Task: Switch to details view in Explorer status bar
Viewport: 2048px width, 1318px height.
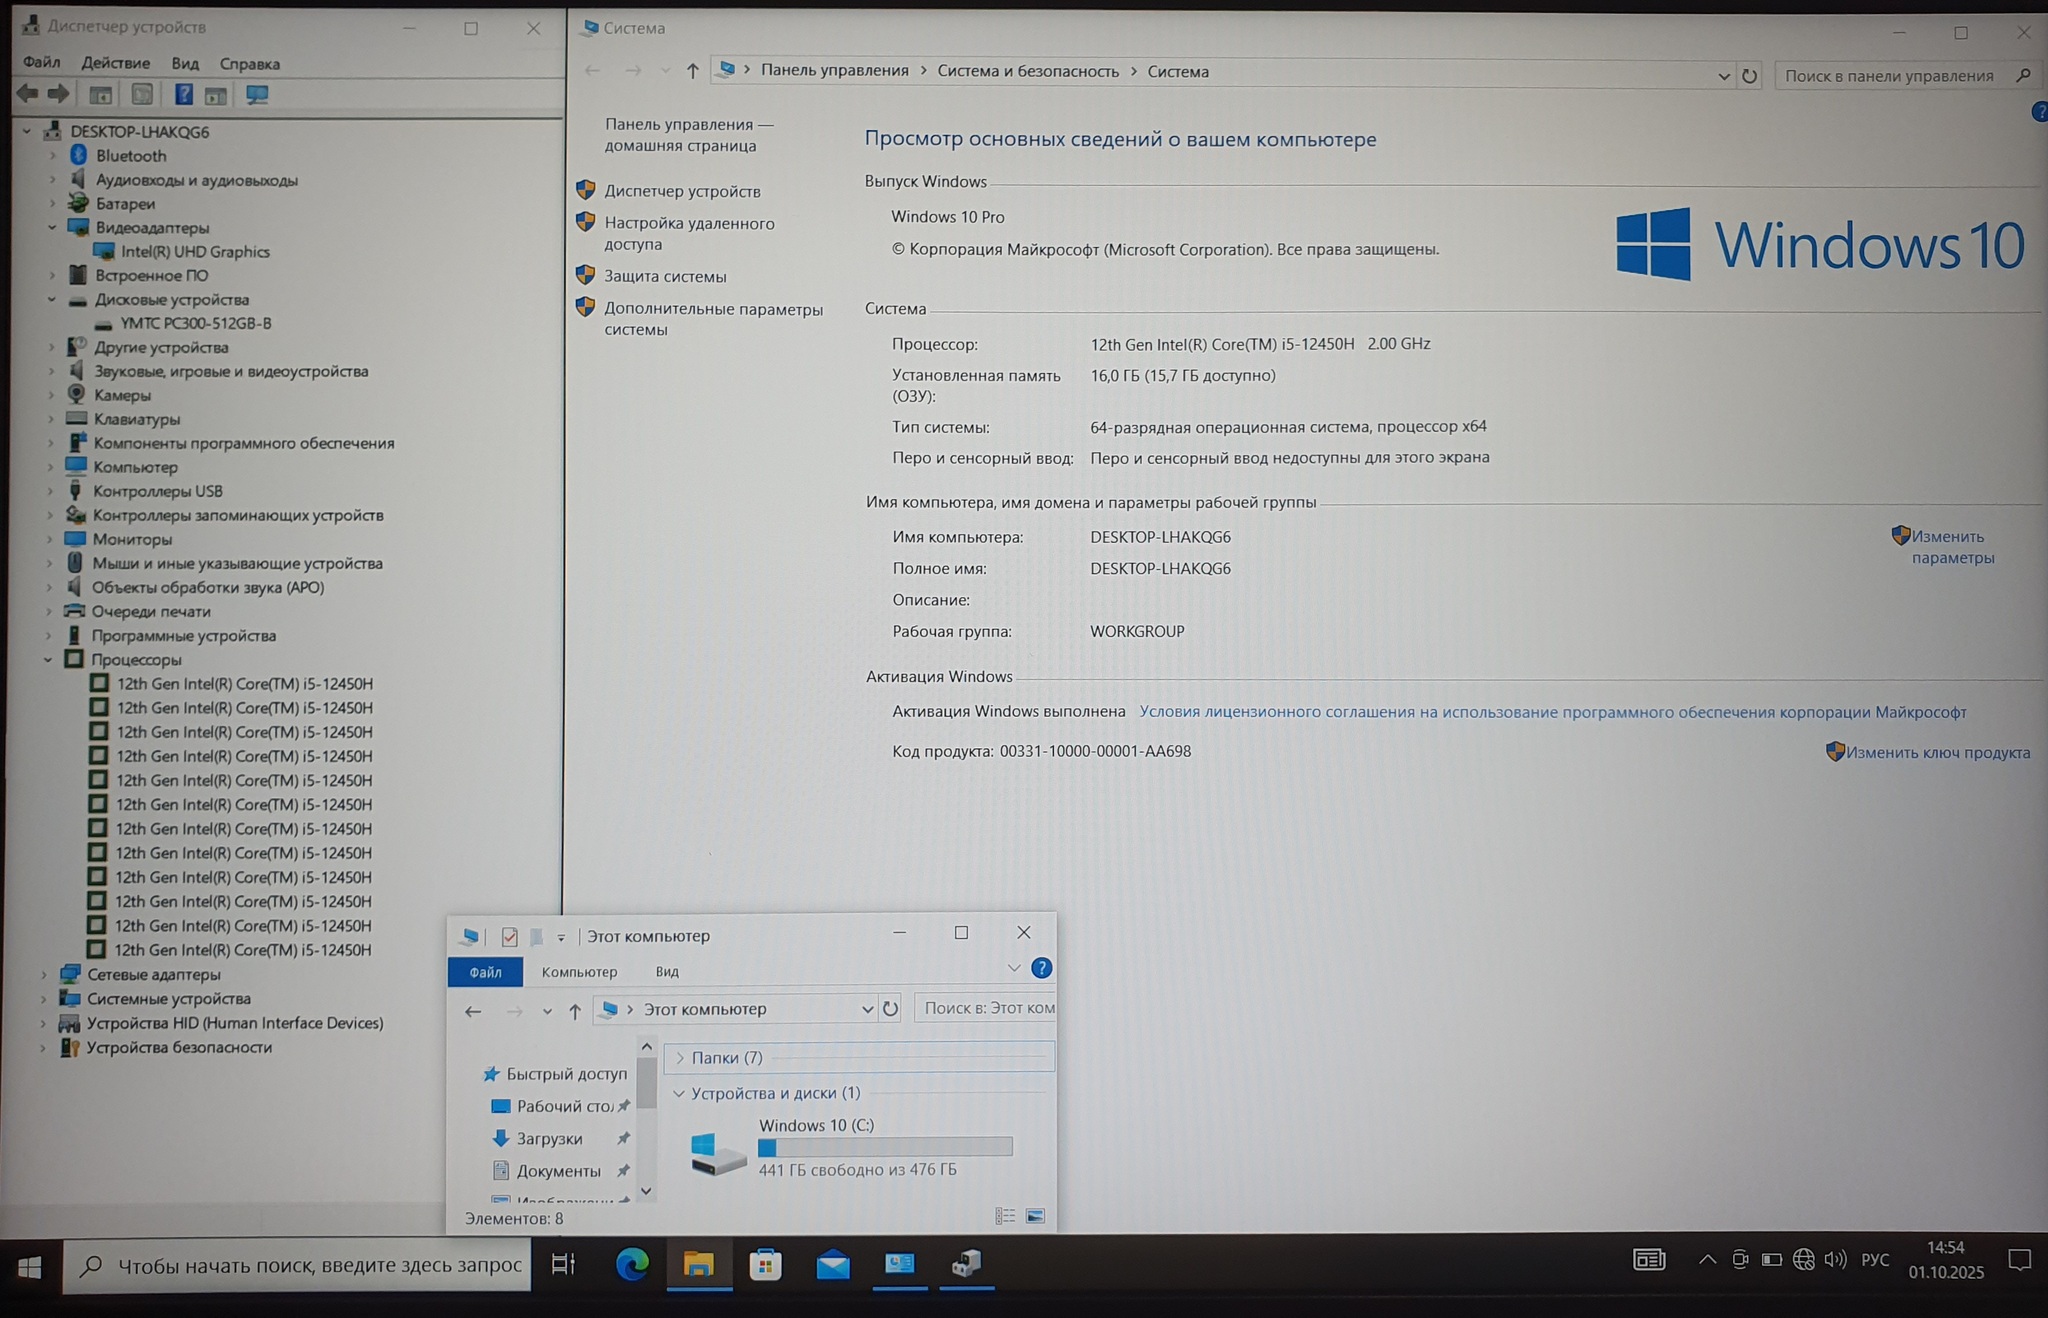Action: tap(1005, 1216)
